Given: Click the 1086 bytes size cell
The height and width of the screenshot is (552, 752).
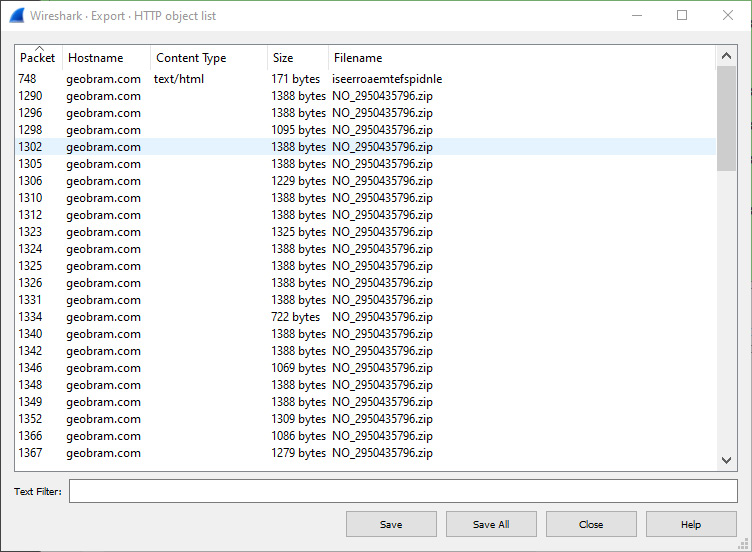Looking at the screenshot, I should pos(298,436).
